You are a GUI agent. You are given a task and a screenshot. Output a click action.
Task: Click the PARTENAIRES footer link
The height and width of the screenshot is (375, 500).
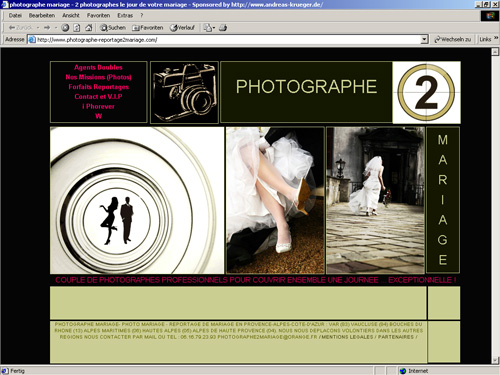coord(396,337)
